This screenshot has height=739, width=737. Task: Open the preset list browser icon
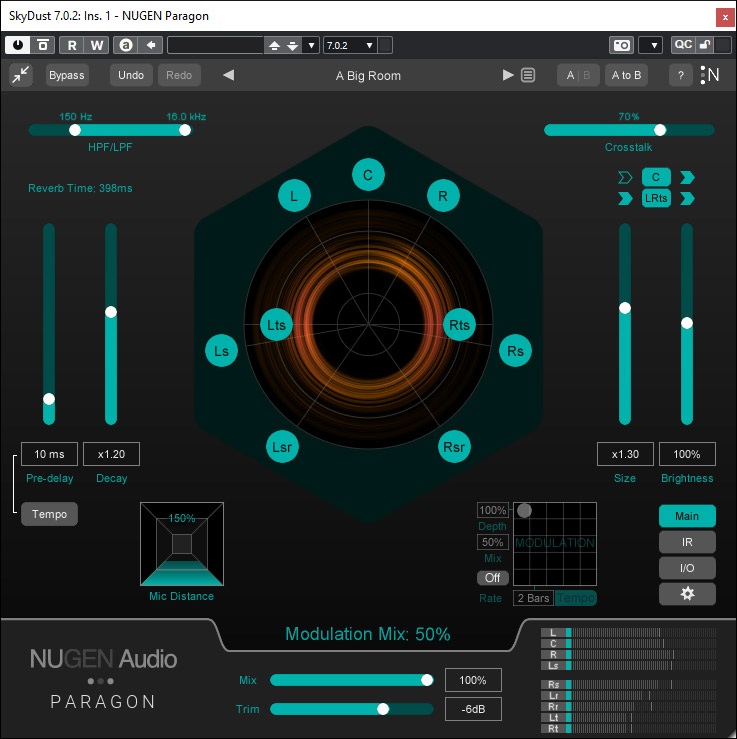528,75
